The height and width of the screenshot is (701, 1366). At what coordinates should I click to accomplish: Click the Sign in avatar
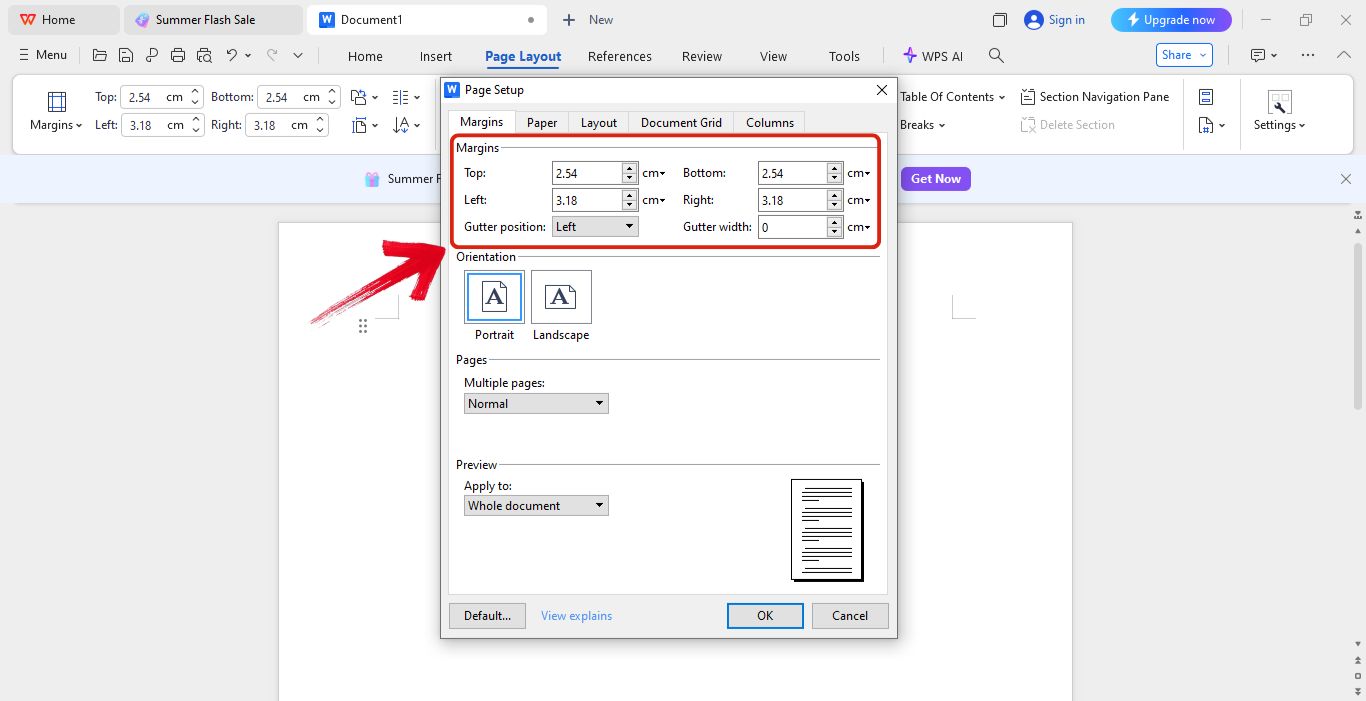pyautogui.click(x=1033, y=20)
